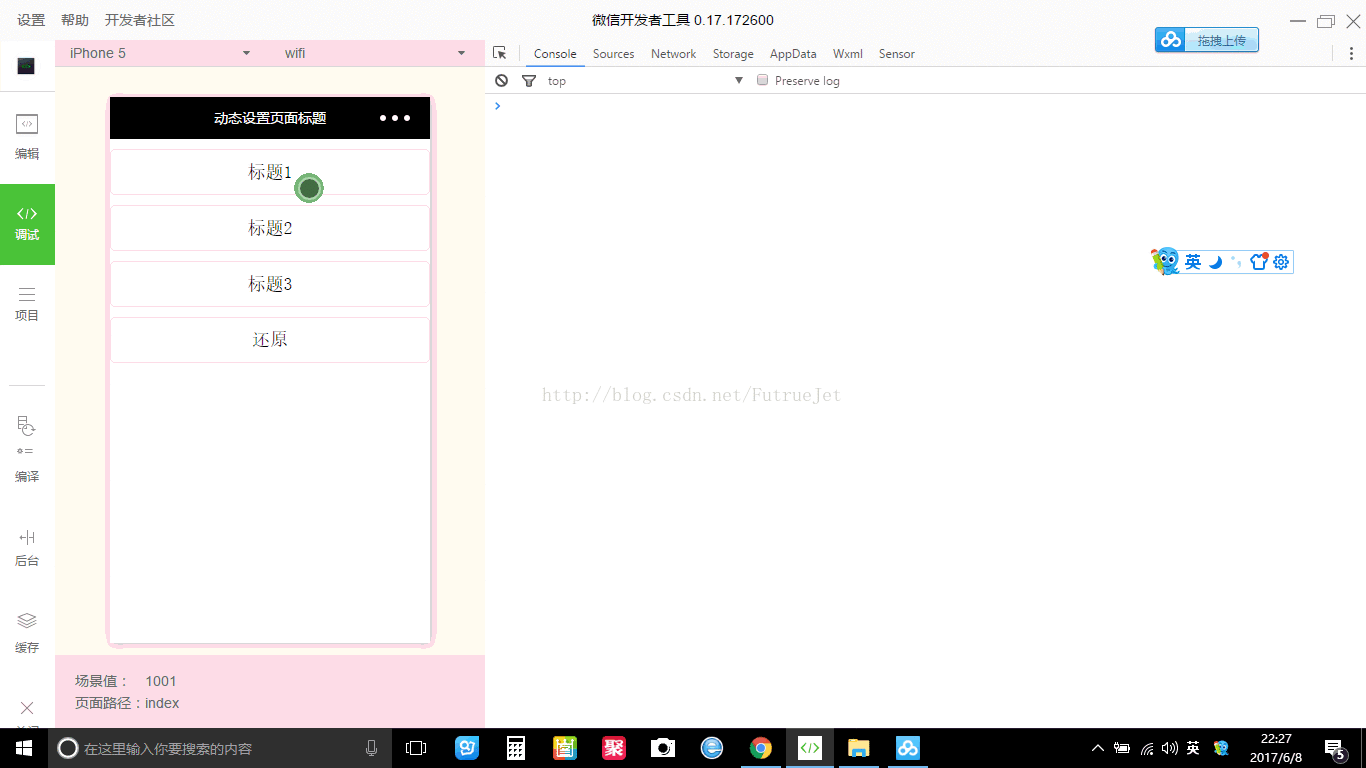Open the red 聚 app on taskbar
Screen dimensions: 1366x768
click(614, 748)
